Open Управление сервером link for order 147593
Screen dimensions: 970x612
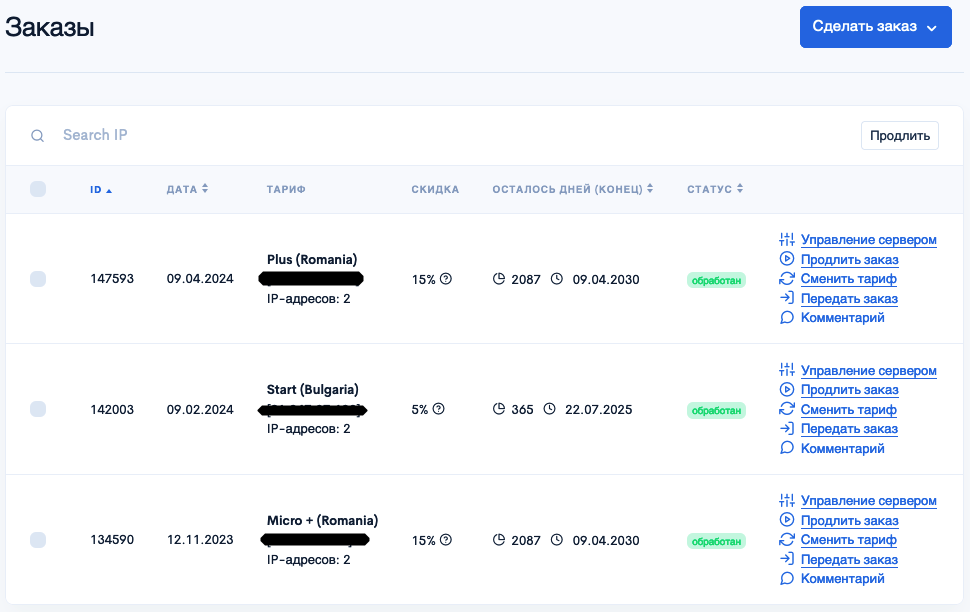869,239
